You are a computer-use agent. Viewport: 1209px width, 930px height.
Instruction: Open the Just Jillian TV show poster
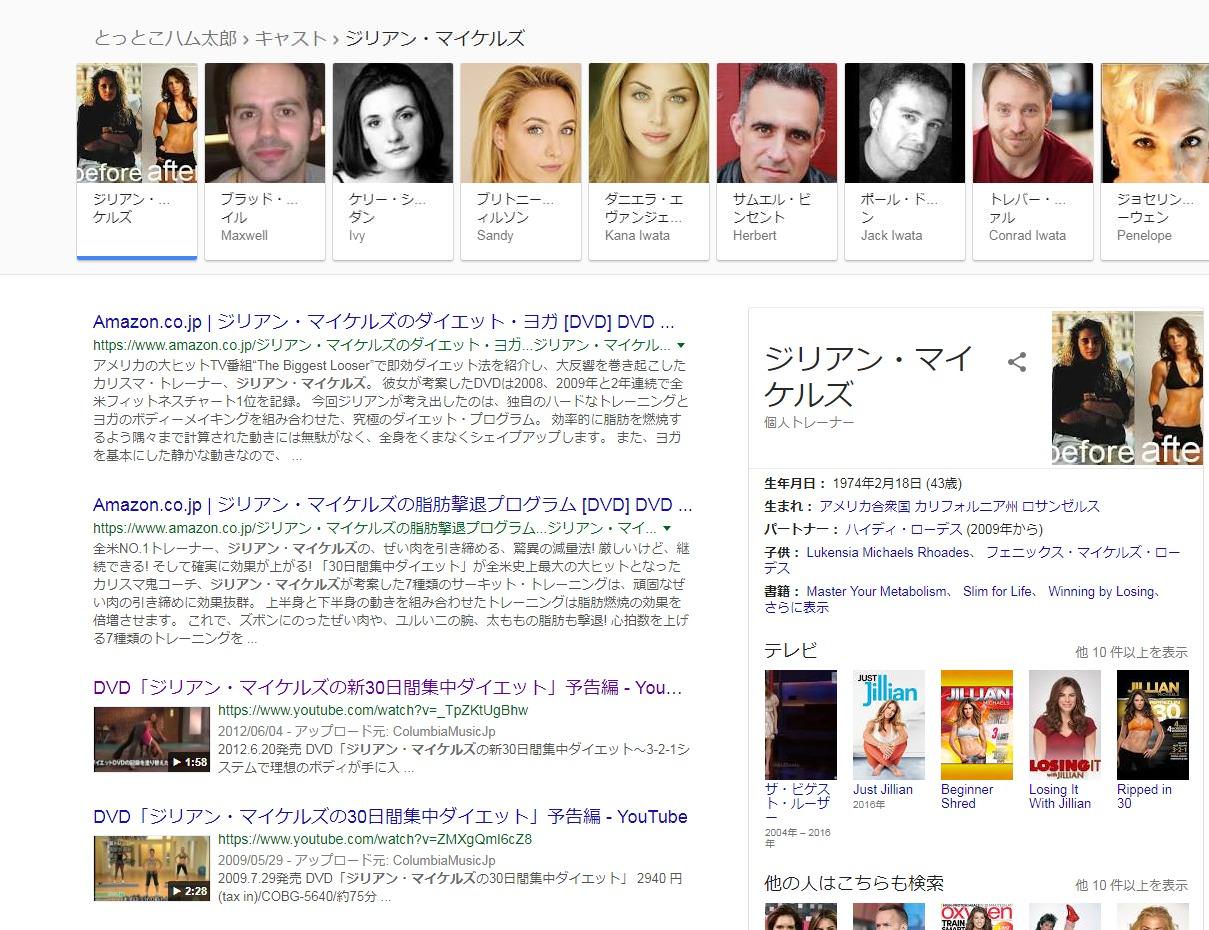pos(889,725)
